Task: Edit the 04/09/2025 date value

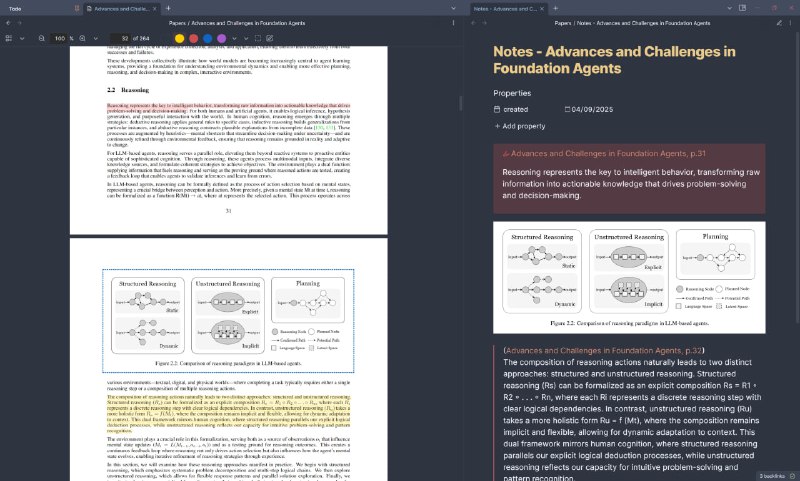Action: coord(592,109)
